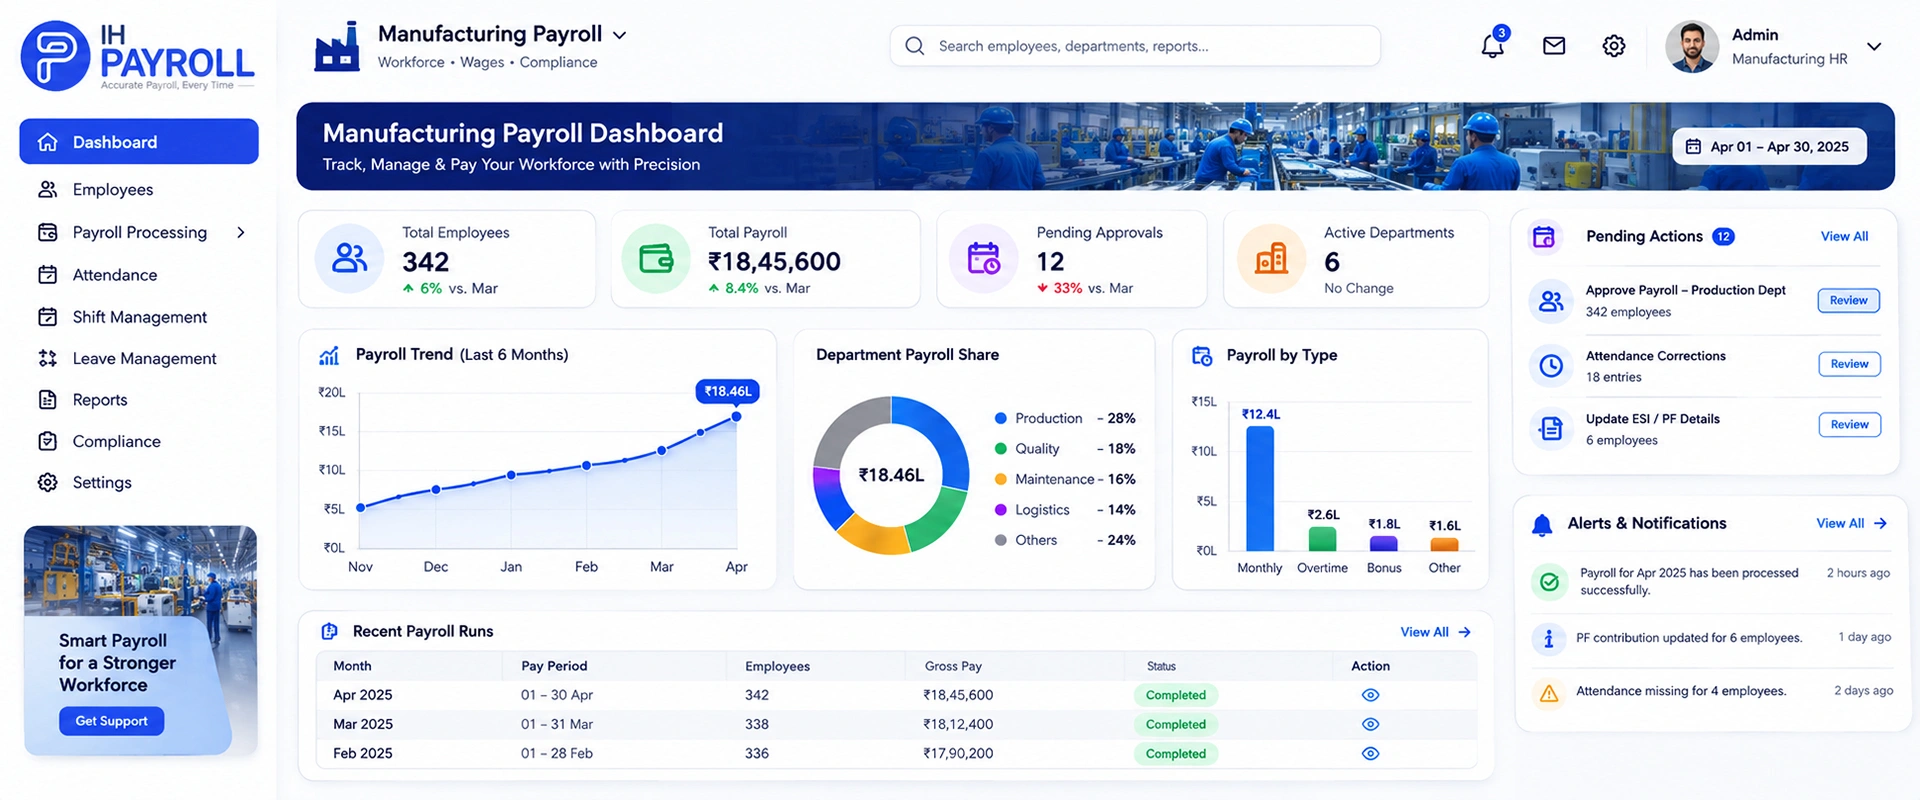Click the calendar icon in date range
Viewport: 1920px width, 800px height.
point(1693,147)
